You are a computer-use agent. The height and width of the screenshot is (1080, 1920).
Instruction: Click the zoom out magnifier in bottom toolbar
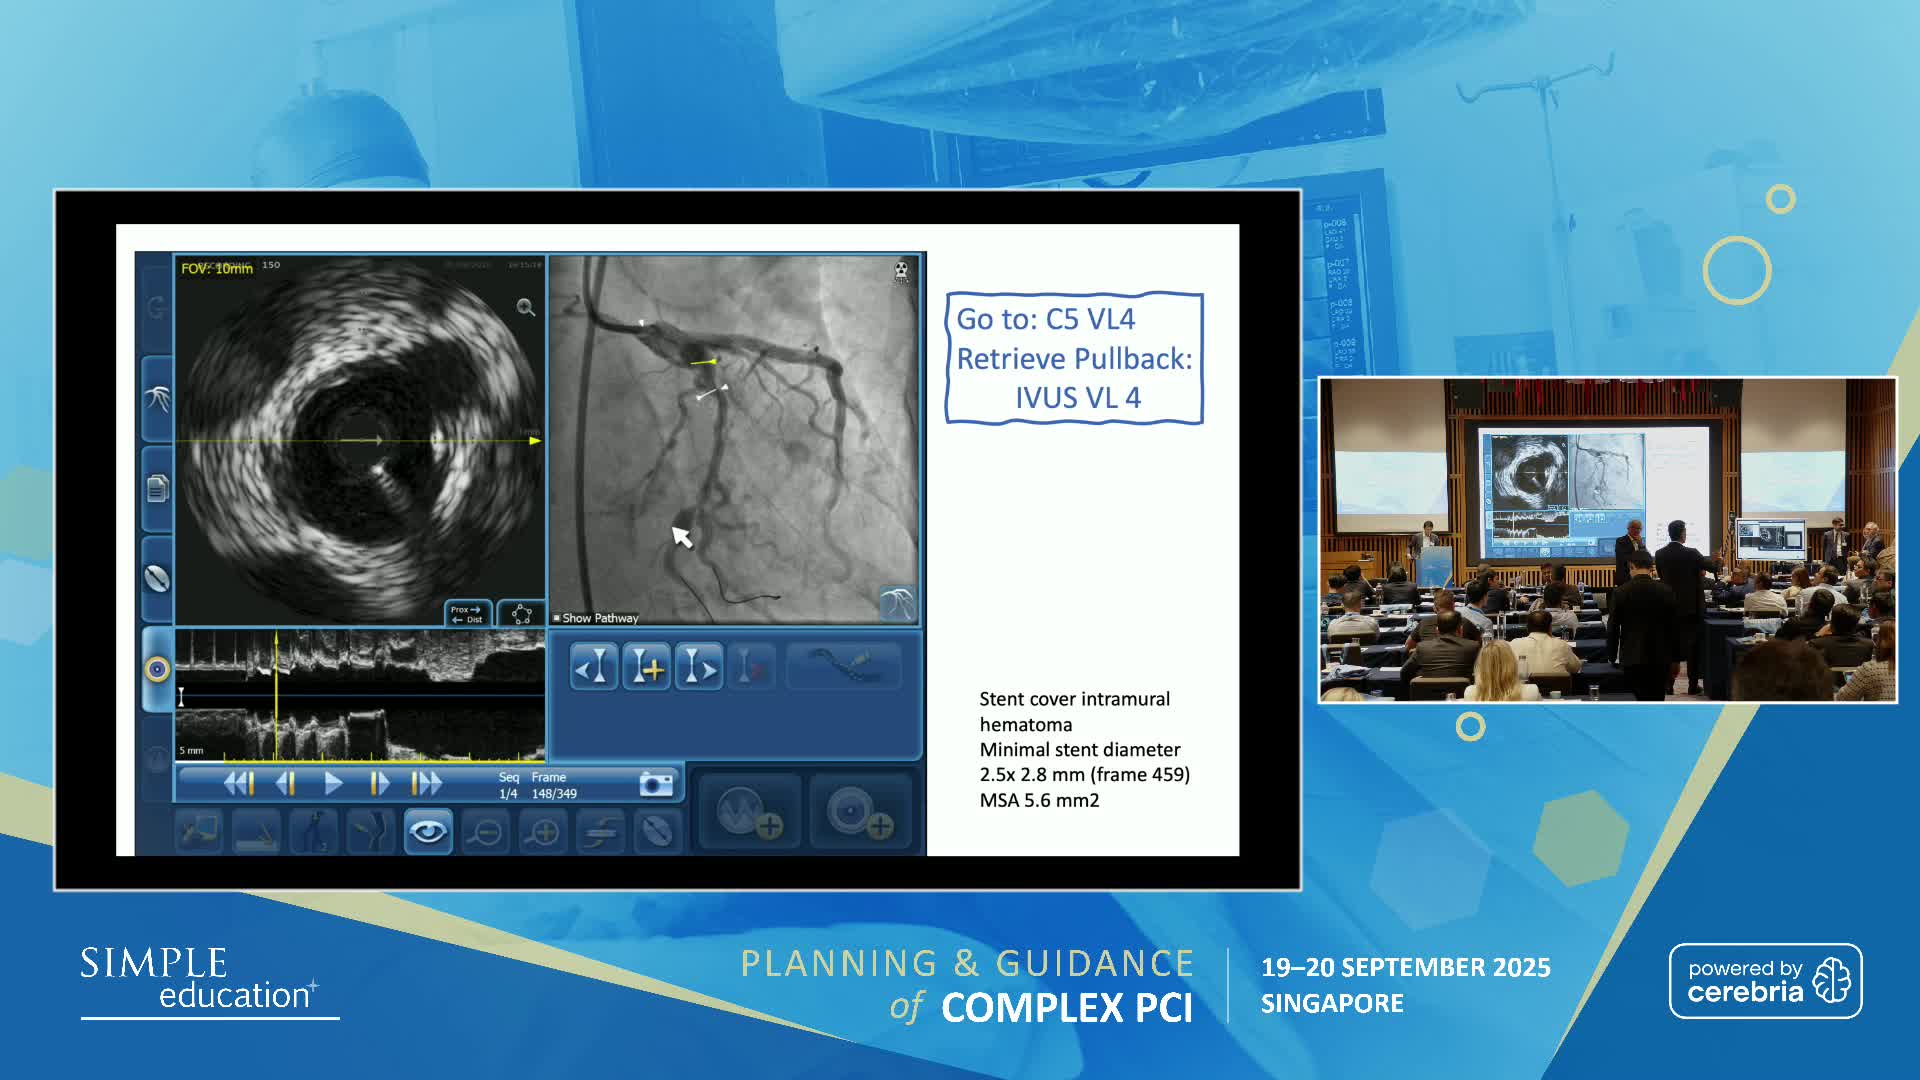coord(486,832)
